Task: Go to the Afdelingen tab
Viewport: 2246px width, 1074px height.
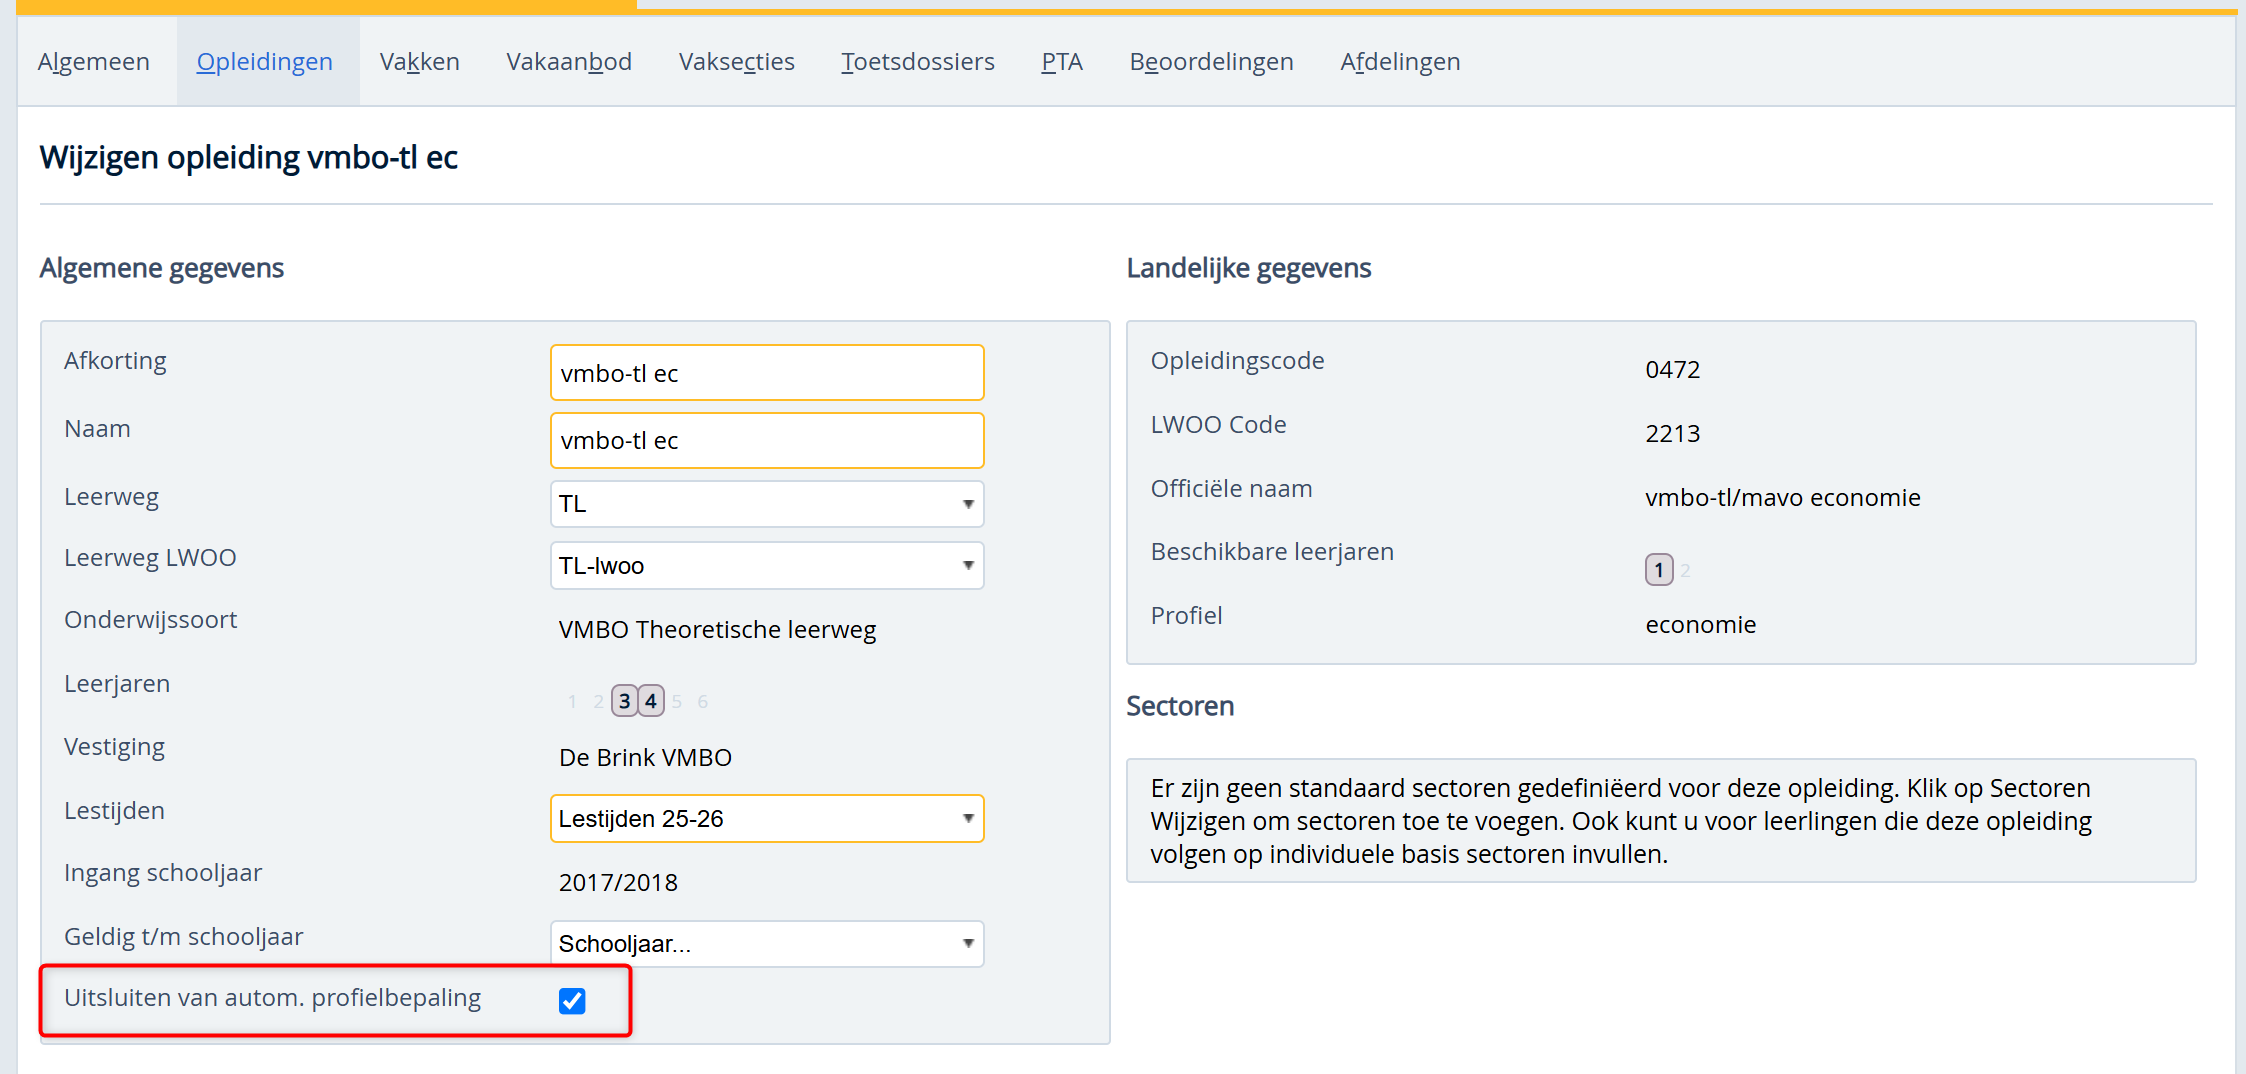Action: coord(1400,62)
